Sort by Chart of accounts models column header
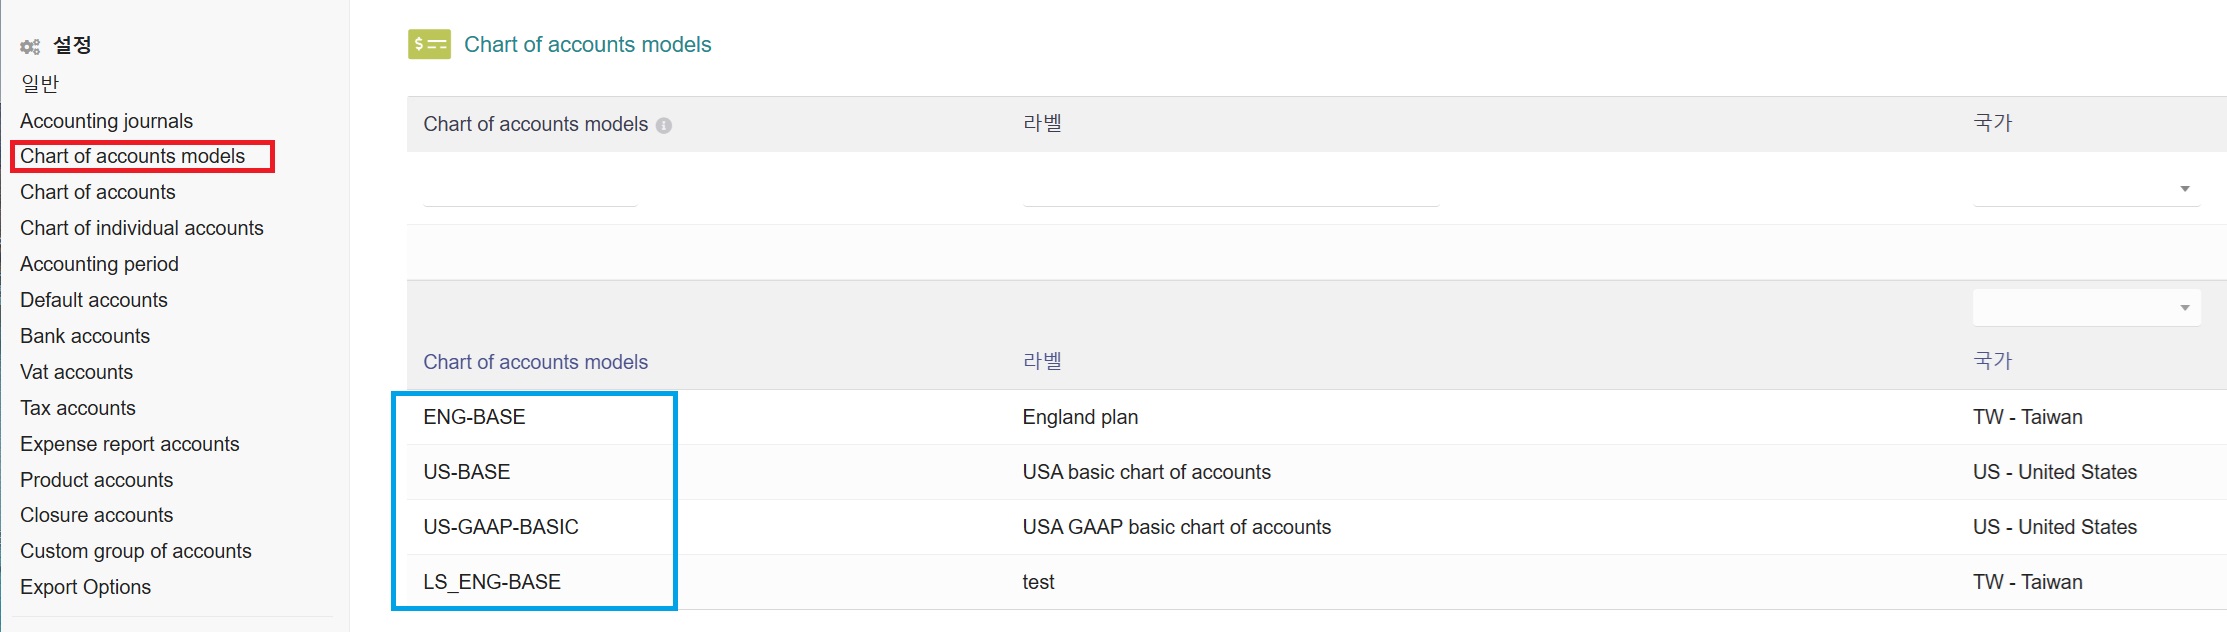This screenshot has width=2227, height=632. pyautogui.click(x=535, y=362)
